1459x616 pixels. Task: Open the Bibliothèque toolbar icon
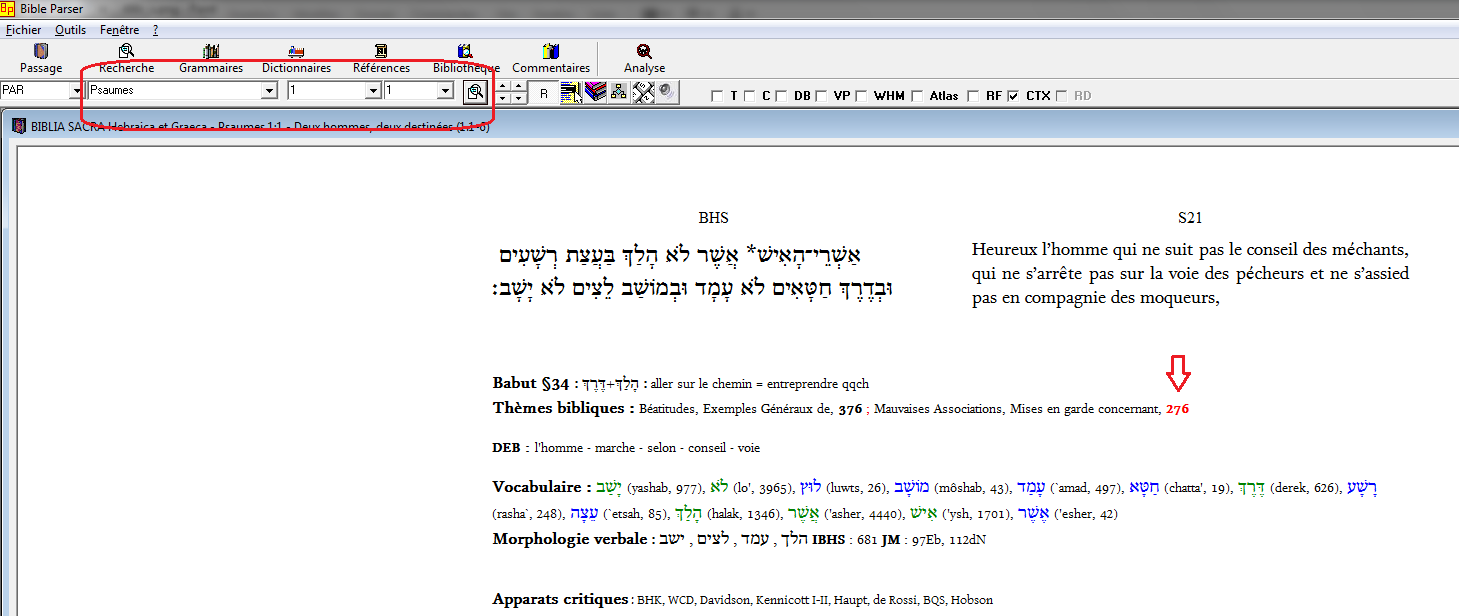[x=466, y=59]
